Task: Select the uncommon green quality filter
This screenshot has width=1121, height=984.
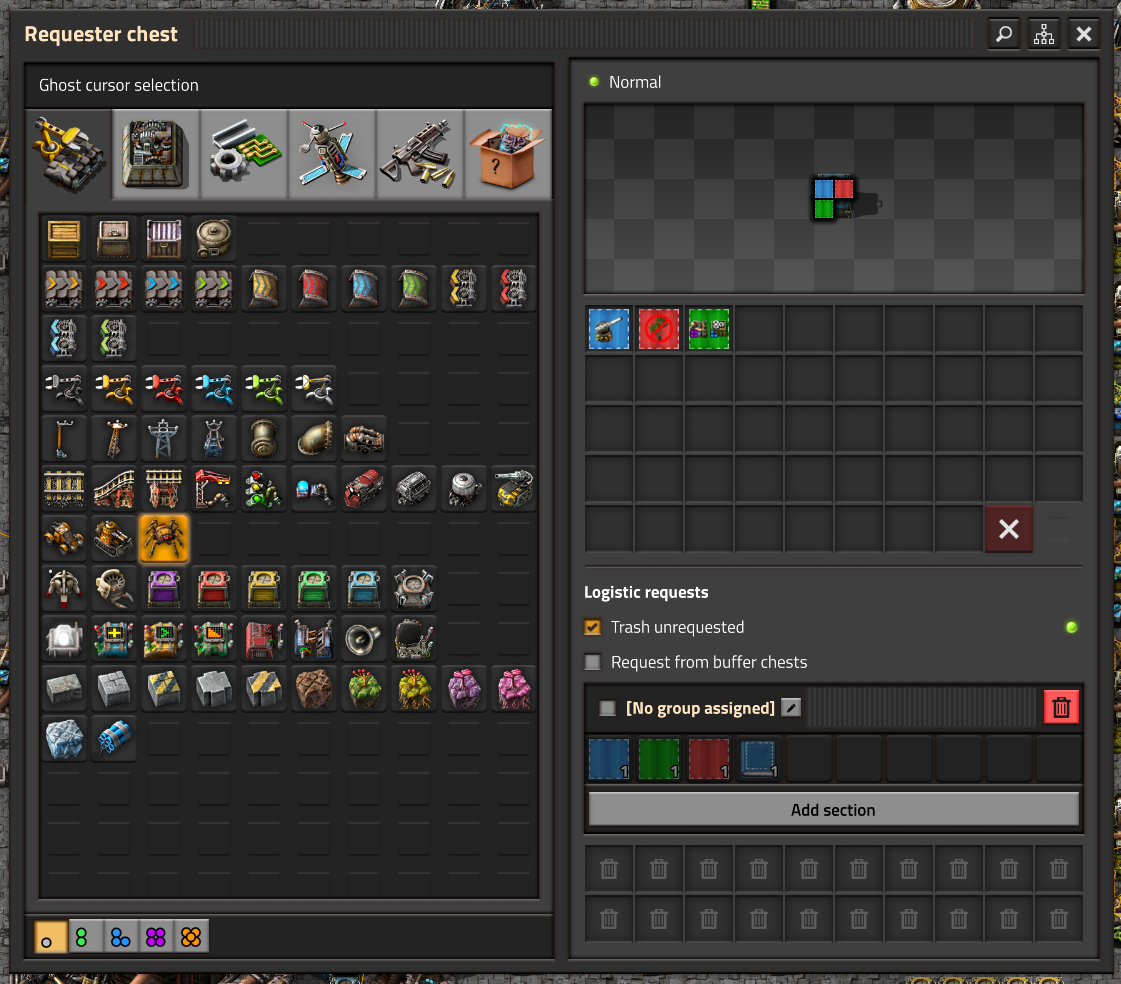Action: 84,937
